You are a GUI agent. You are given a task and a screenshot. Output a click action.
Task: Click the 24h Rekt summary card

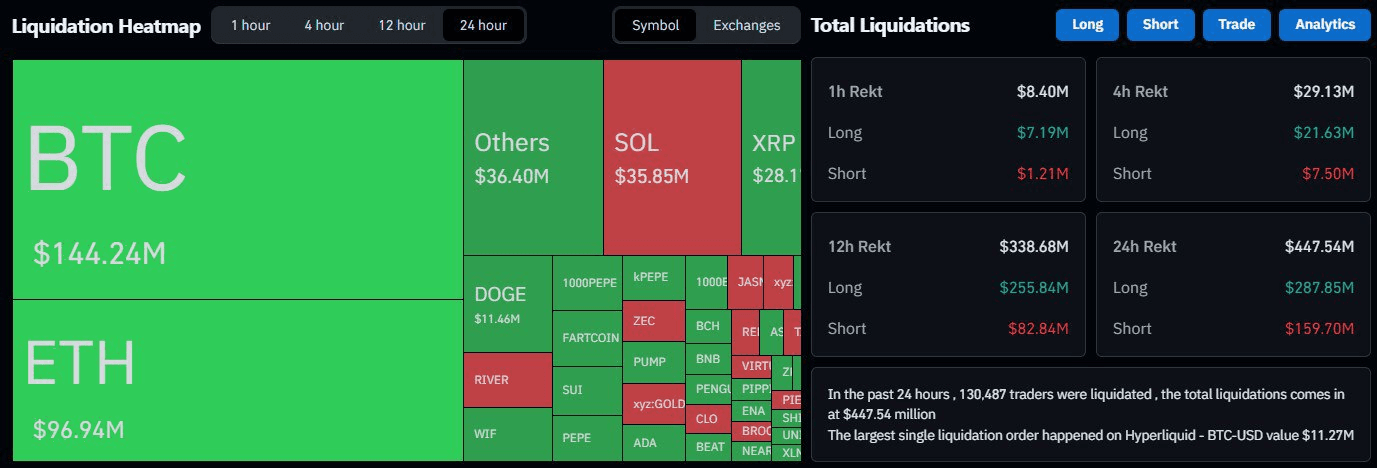click(1233, 285)
